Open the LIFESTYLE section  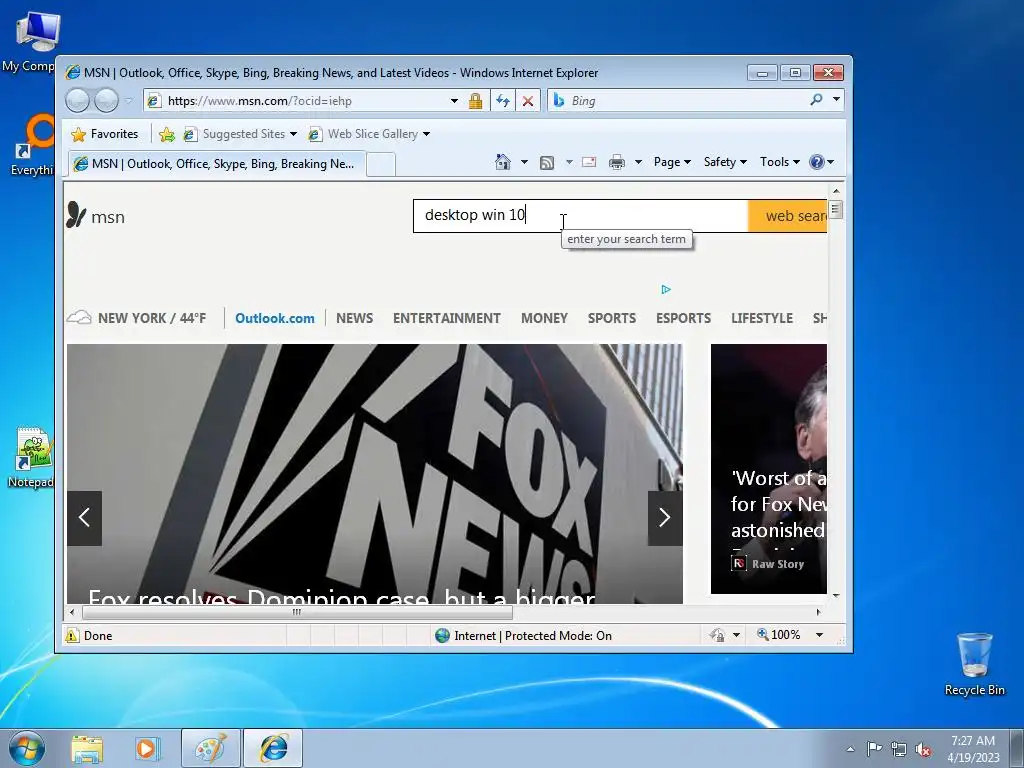[762, 318]
